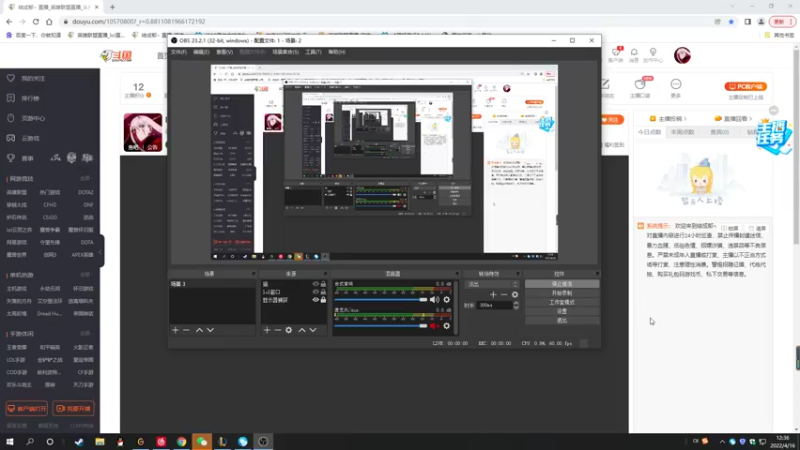
Task: Open the 更多 three-dots icon
Action: click(676, 84)
